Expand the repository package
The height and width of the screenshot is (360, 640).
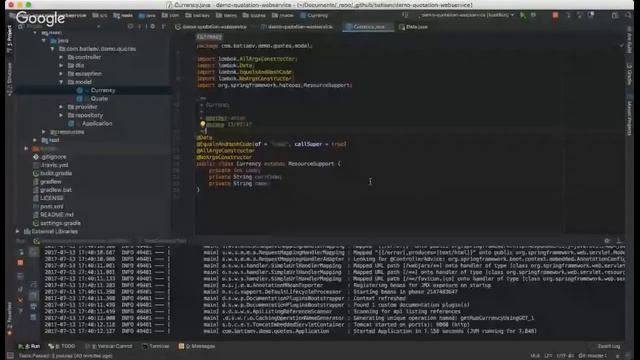click(61, 115)
